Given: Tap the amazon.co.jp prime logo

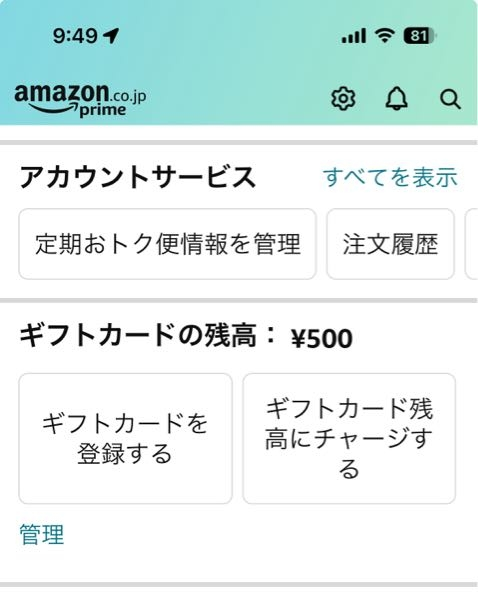Looking at the screenshot, I should [80, 100].
